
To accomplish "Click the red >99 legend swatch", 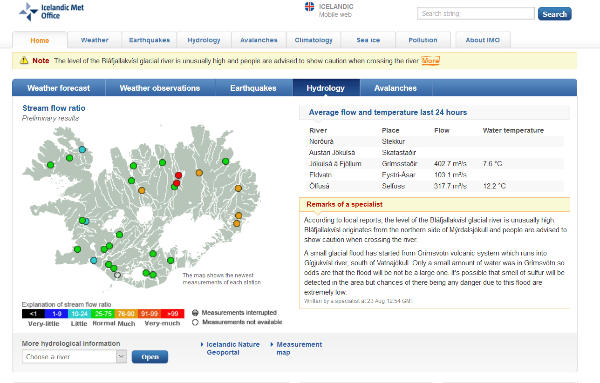I will coord(173,314).
